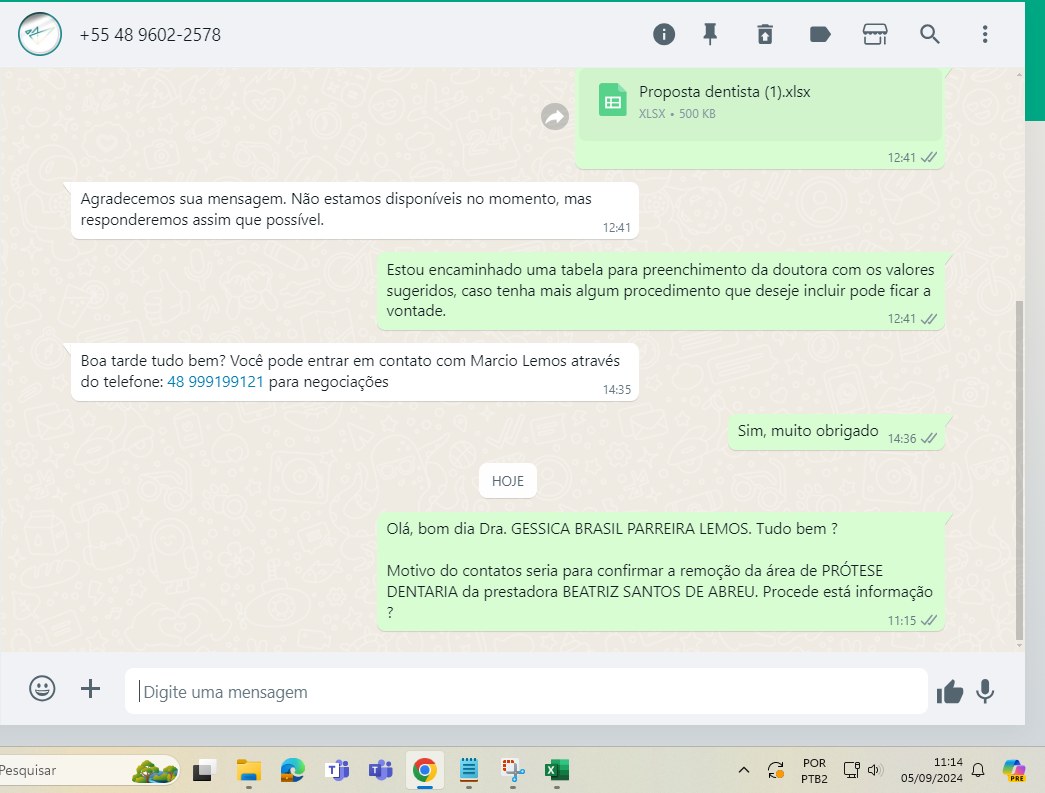Open notifications bell on taskbar
The height and width of the screenshot is (793, 1045).
978,770
